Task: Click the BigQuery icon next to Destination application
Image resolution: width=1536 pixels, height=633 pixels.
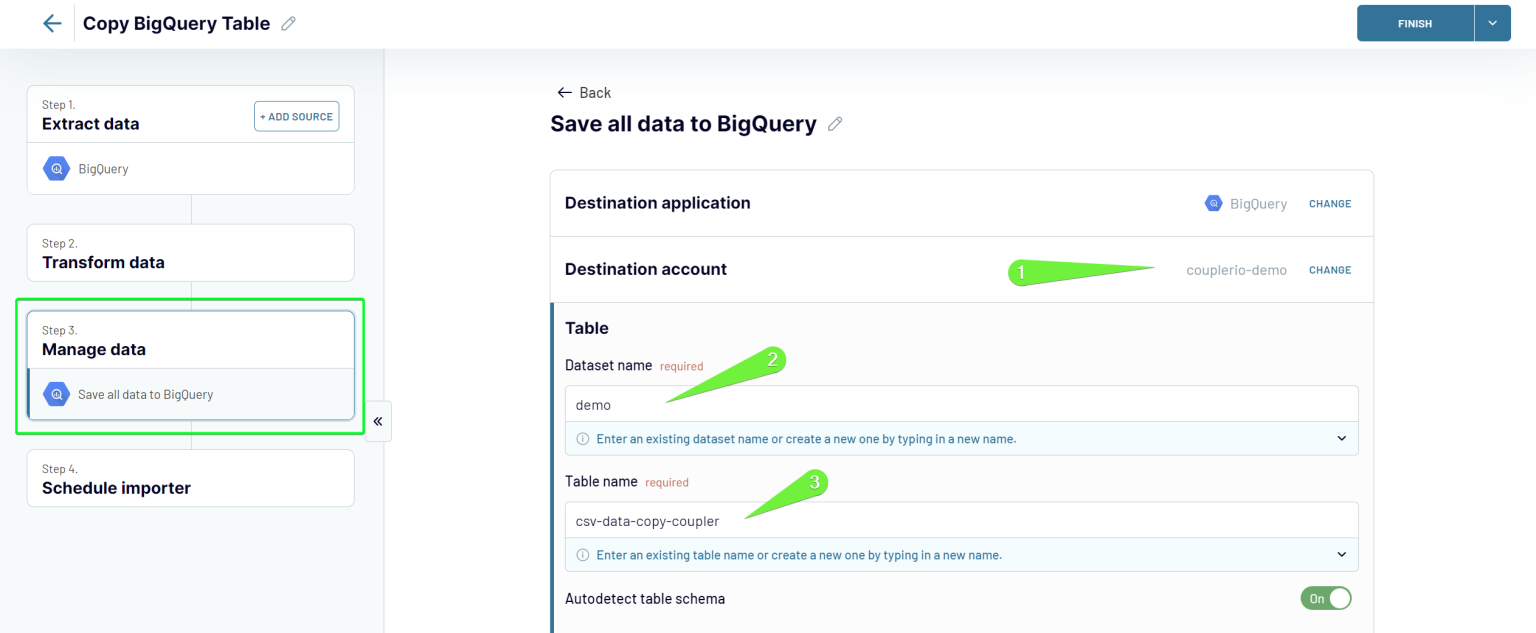Action: pyautogui.click(x=1213, y=203)
